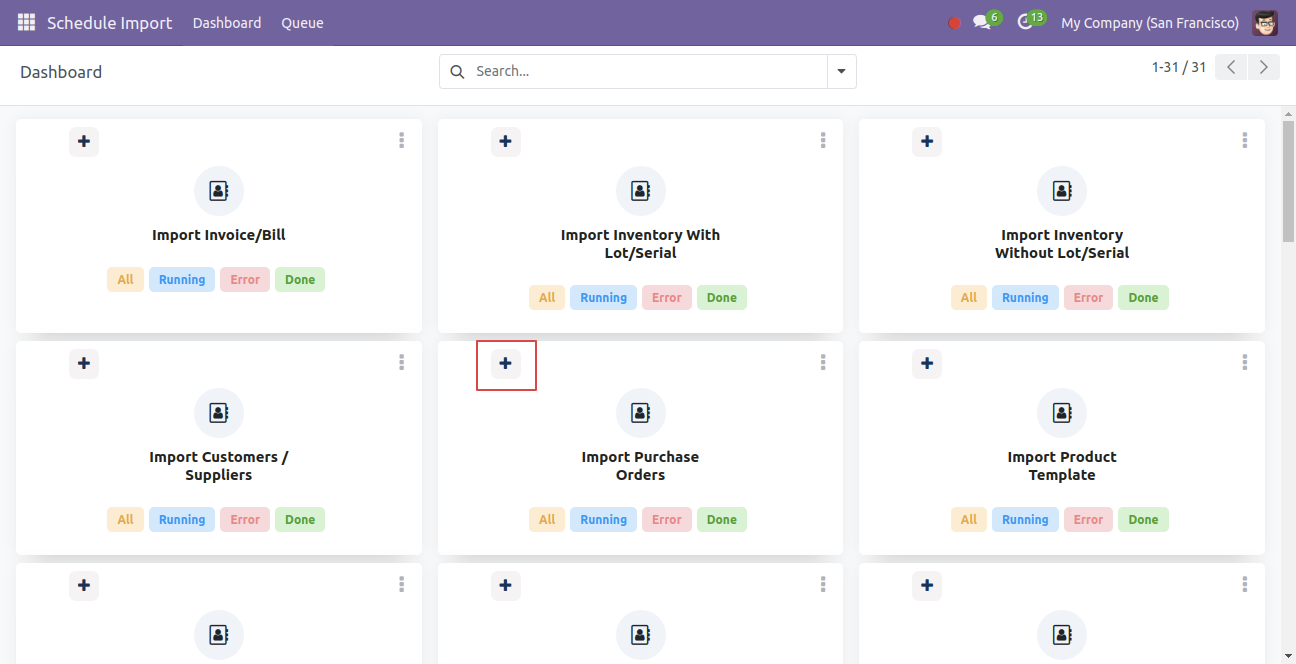Image resolution: width=1296 pixels, height=664 pixels.
Task: Show All on Import Inventory Without Lot/Serial card
Action: click(x=969, y=298)
